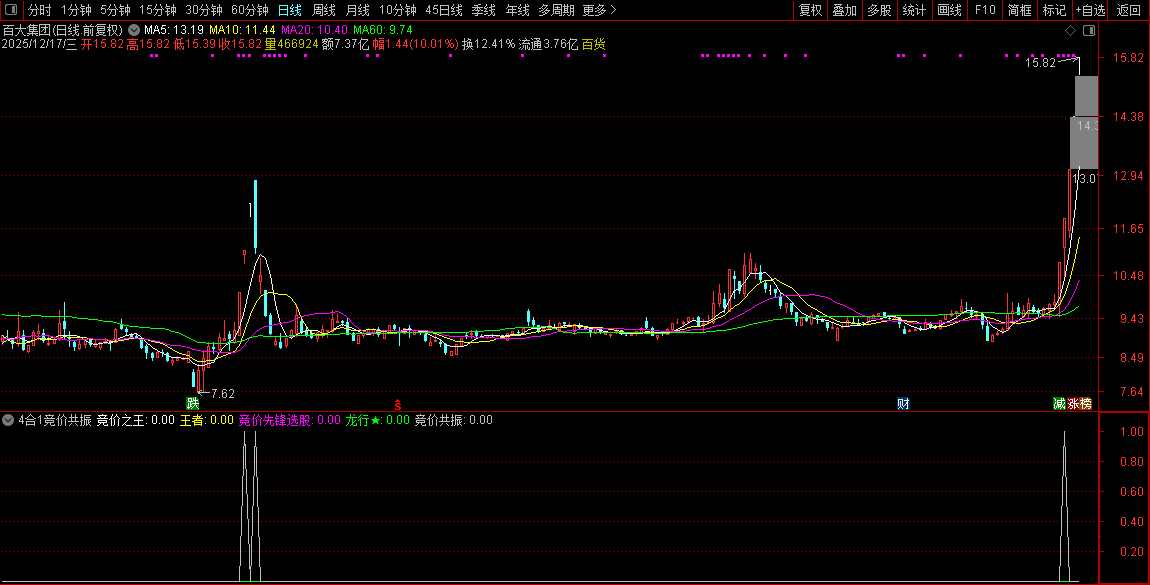Click the 百货 sector label
The height and width of the screenshot is (585, 1150).
tap(593, 44)
